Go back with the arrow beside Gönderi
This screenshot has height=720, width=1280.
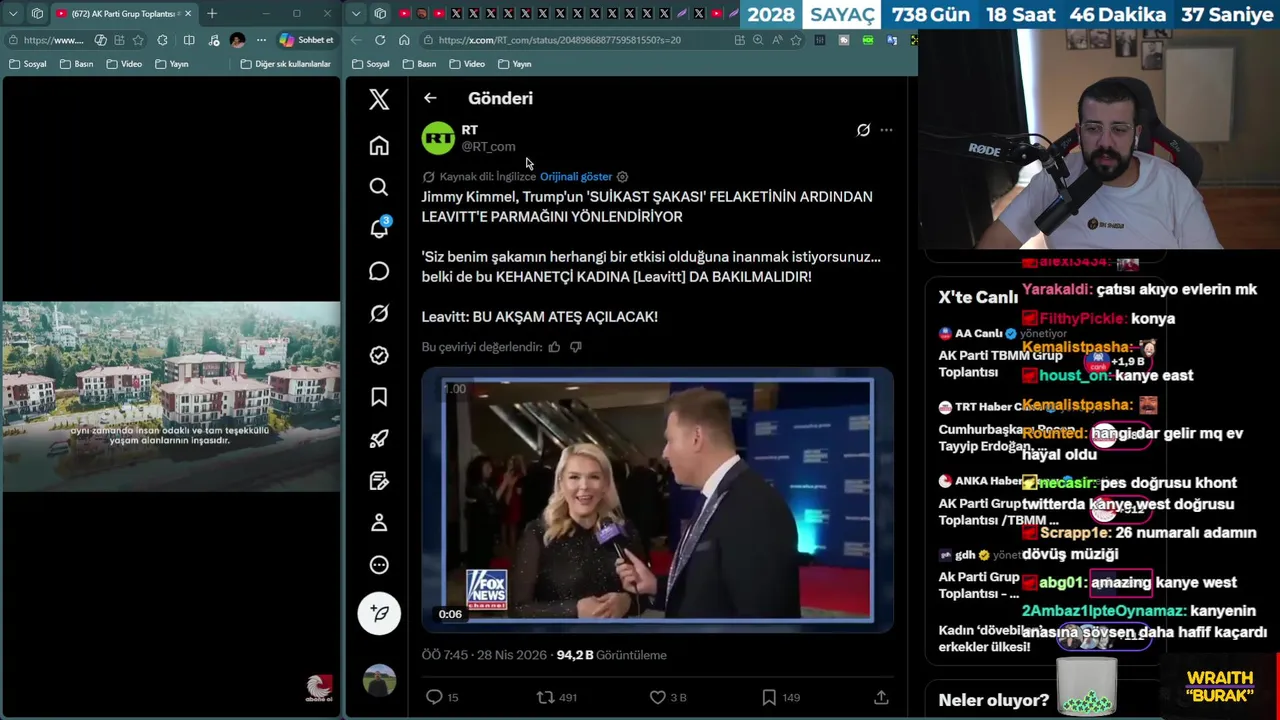(x=430, y=98)
